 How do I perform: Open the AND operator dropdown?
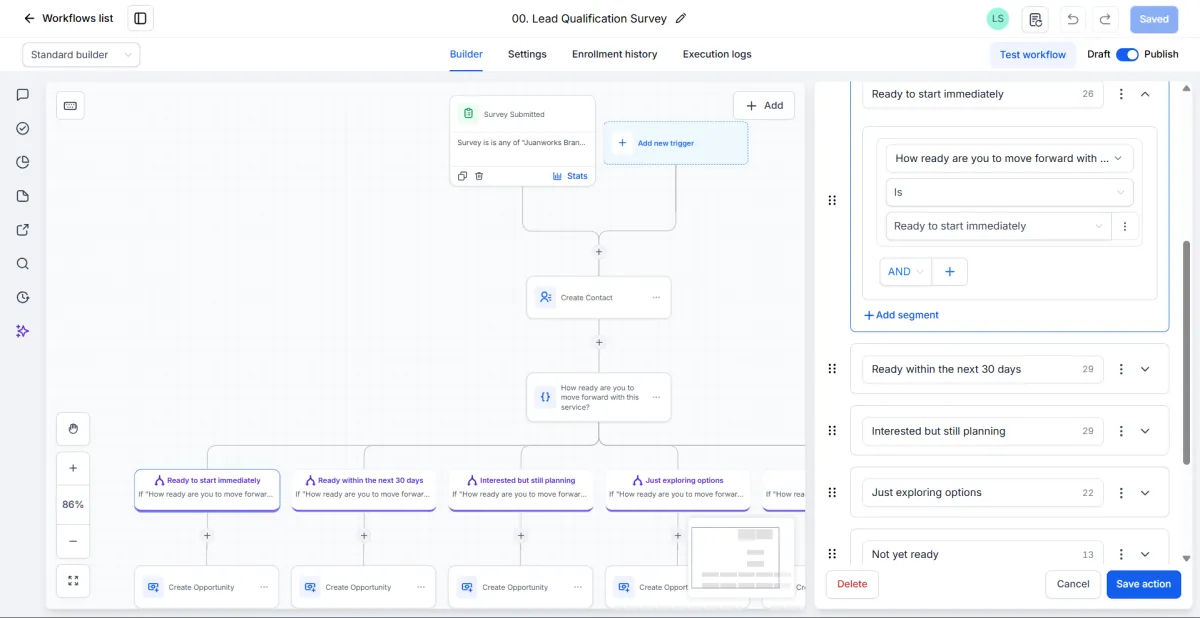point(906,272)
